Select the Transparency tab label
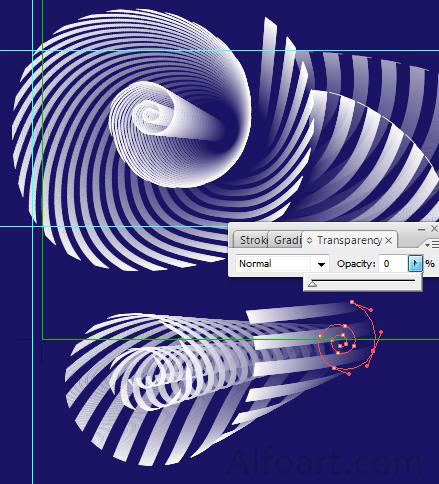 [349, 240]
